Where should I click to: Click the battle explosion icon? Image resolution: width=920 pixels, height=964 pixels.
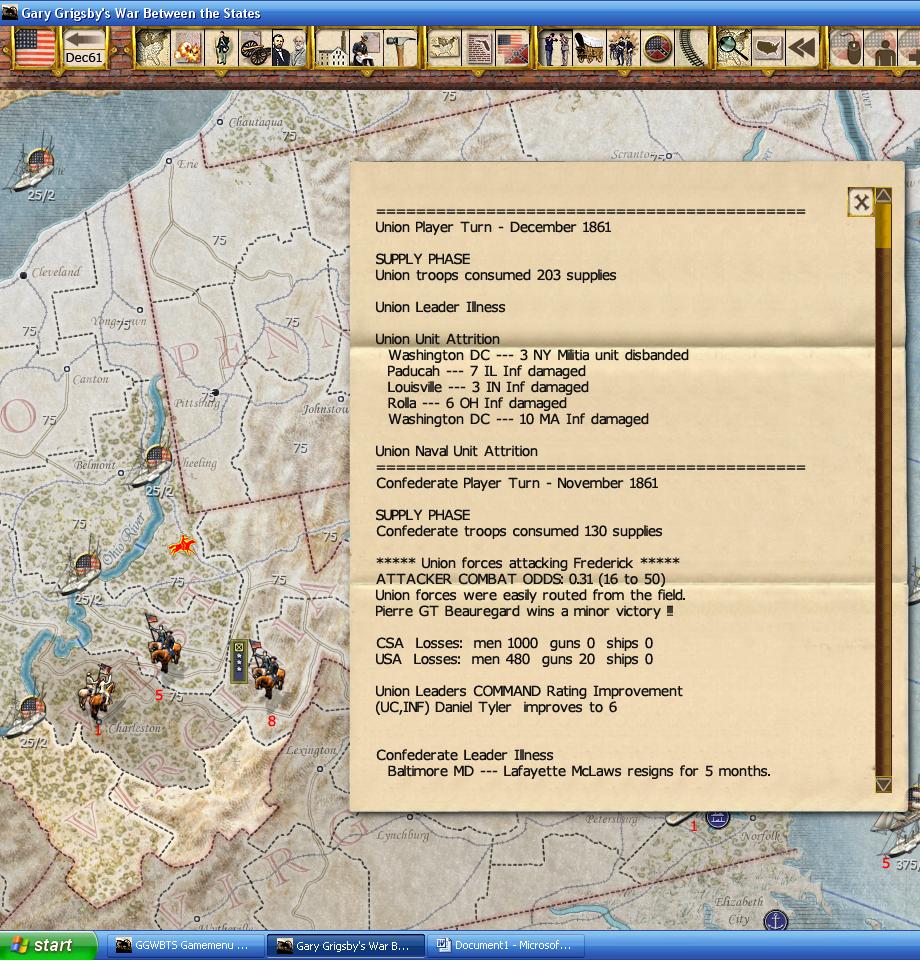click(188, 47)
